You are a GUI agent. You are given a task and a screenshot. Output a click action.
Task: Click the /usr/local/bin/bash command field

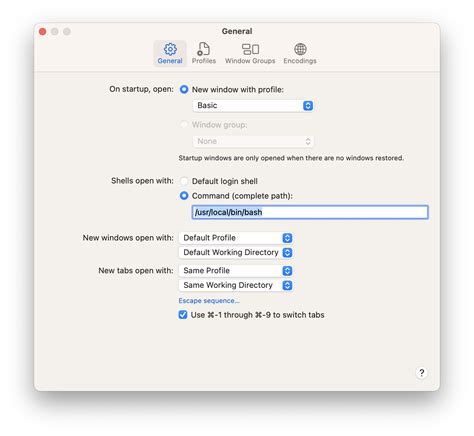pos(310,212)
